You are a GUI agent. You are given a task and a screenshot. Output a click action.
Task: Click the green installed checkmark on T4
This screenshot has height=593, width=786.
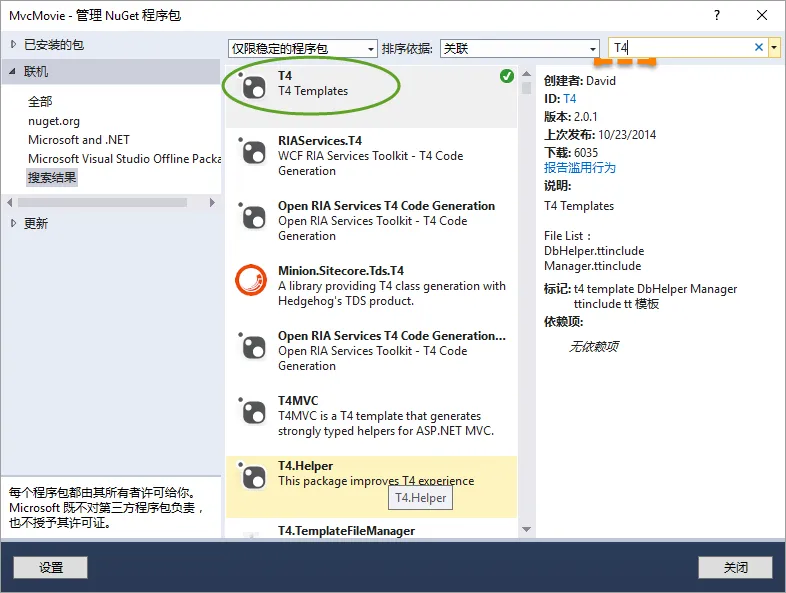click(507, 76)
